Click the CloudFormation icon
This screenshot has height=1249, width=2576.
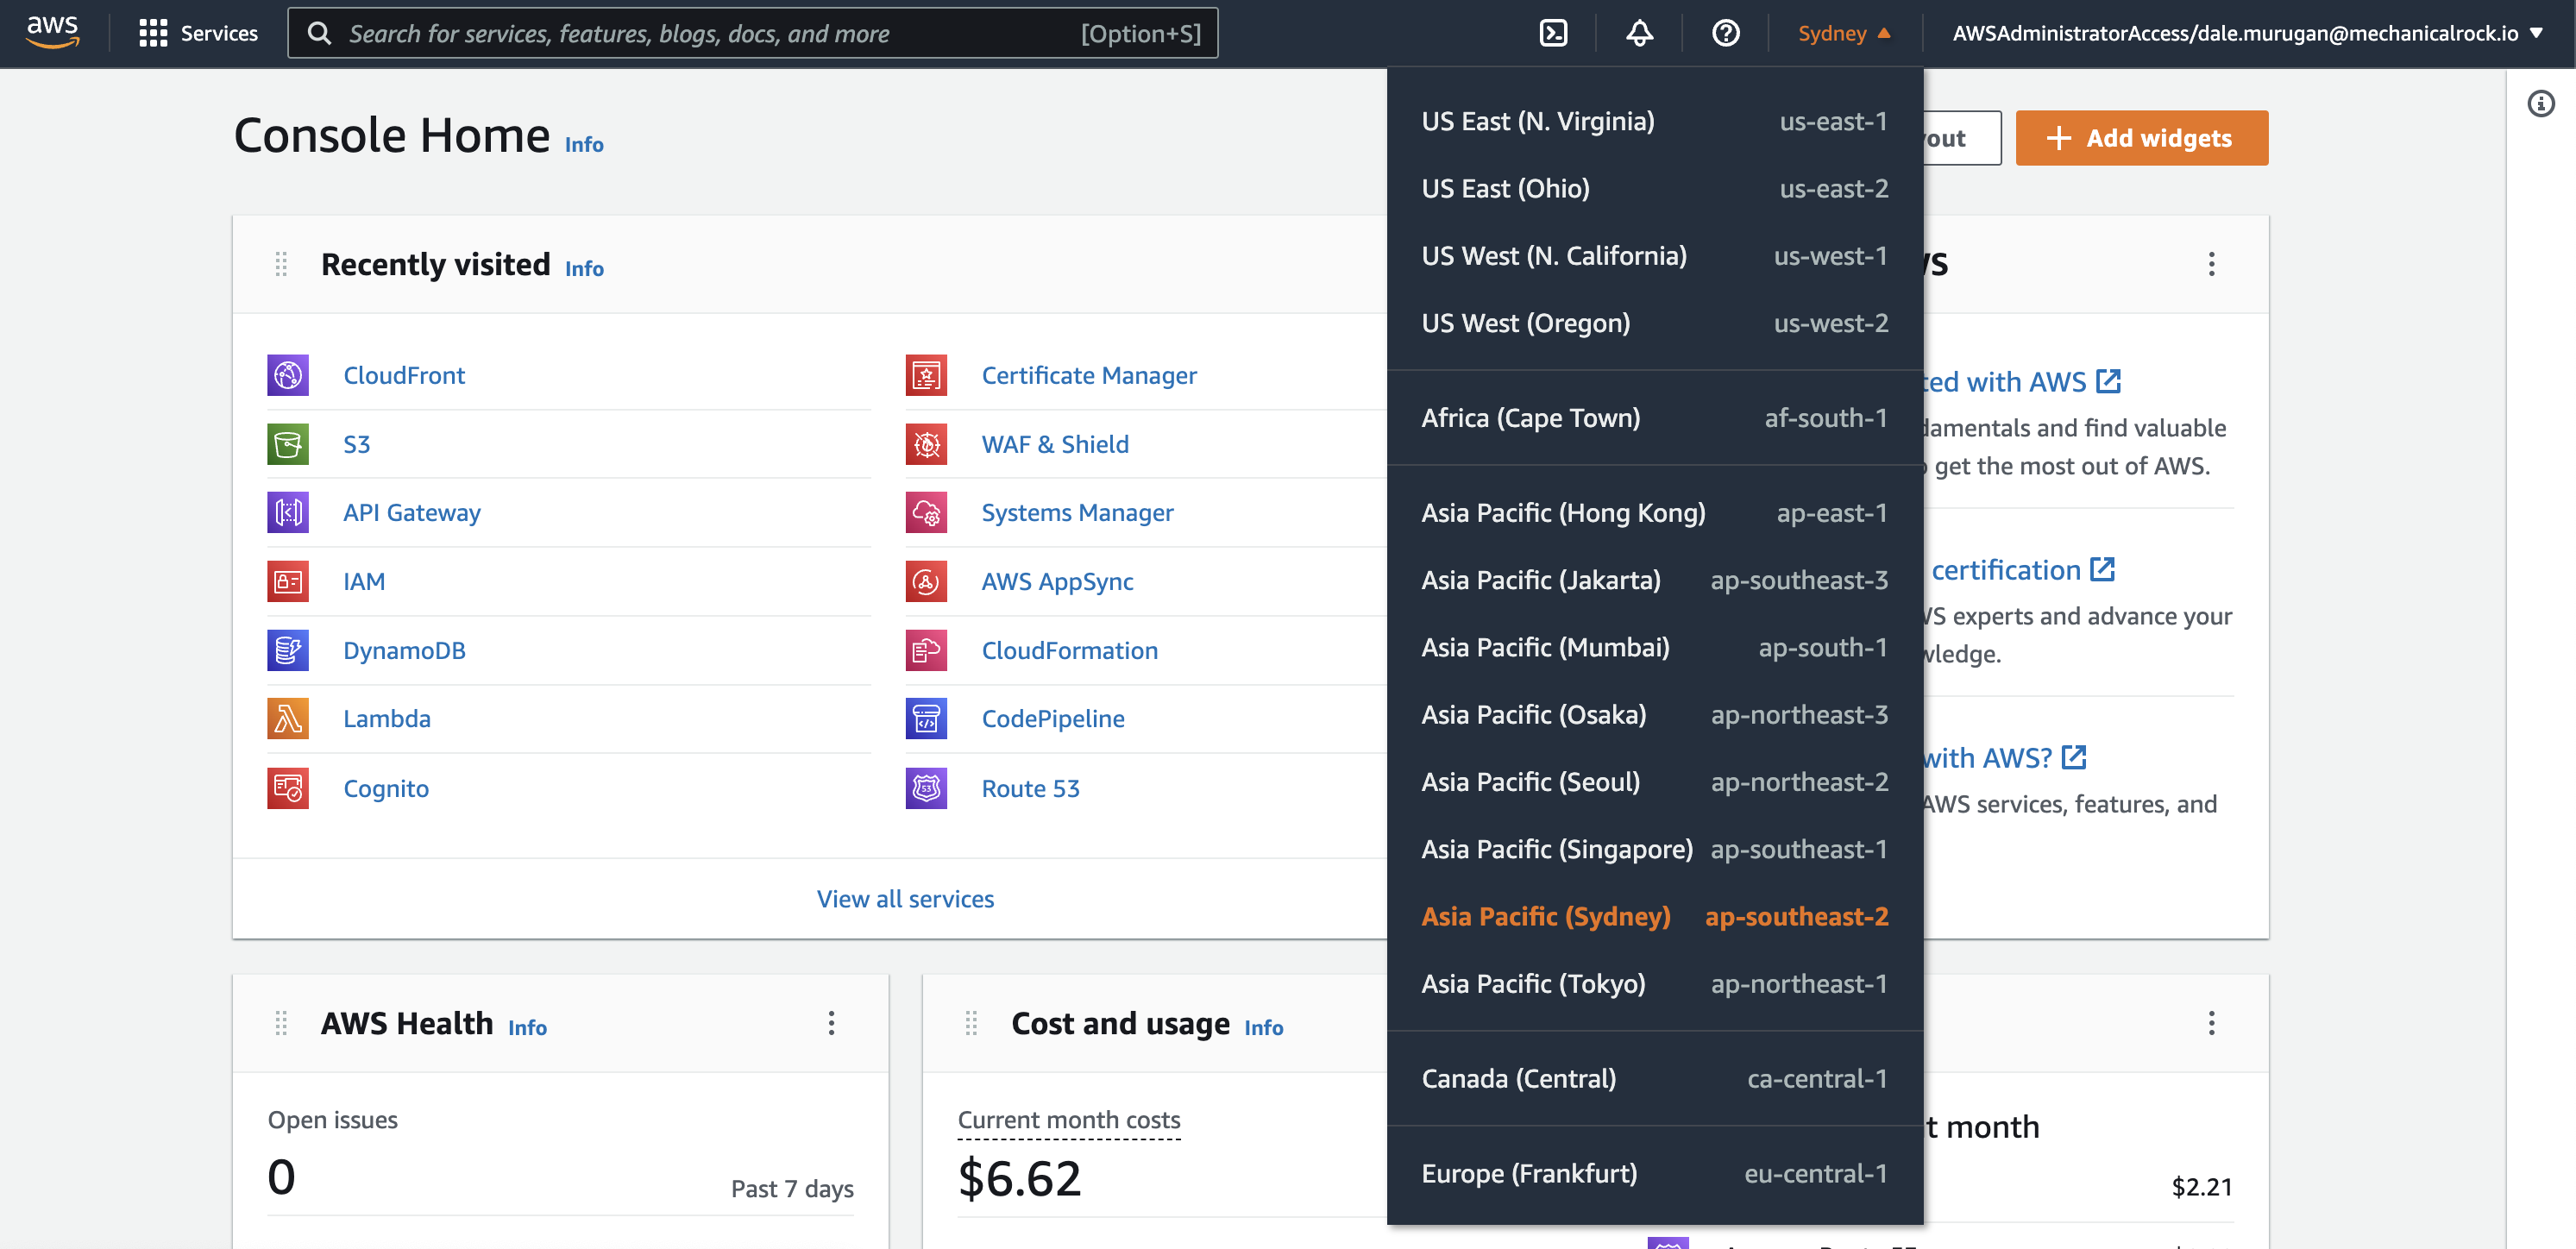pos(926,650)
